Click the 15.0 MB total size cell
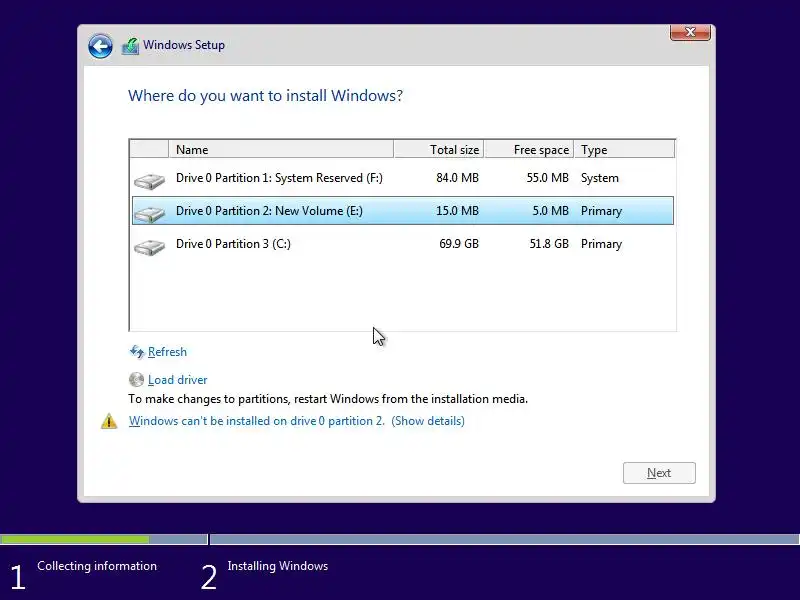The image size is (800, 600). [457, 211]
